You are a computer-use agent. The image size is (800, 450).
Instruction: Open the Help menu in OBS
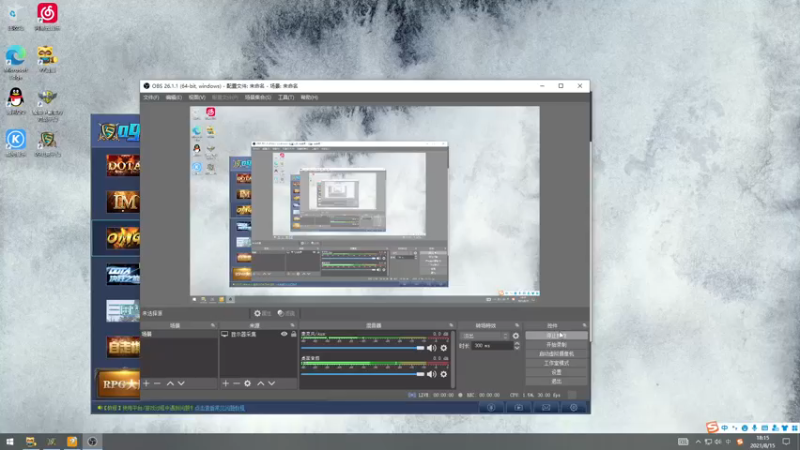[309, 97]
